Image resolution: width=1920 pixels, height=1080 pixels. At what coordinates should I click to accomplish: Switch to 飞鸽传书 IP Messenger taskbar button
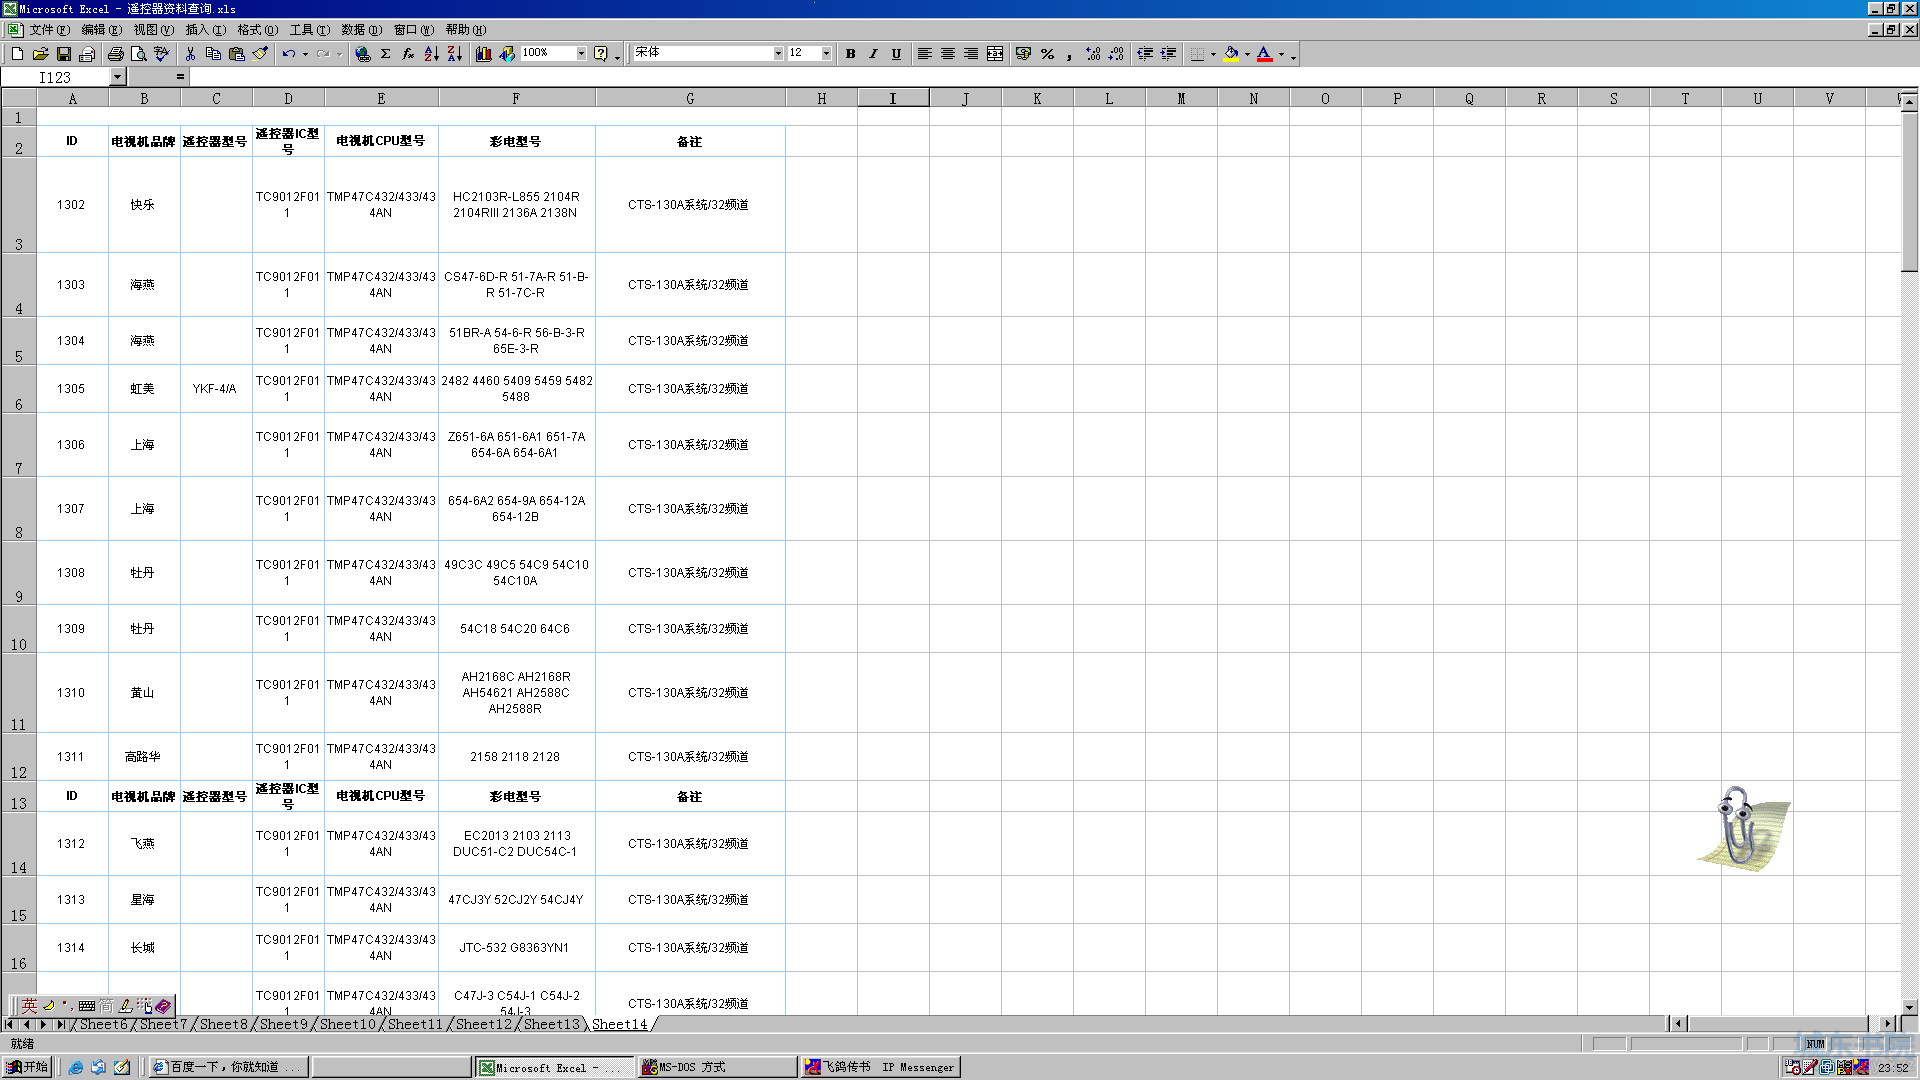[881, 1067]
